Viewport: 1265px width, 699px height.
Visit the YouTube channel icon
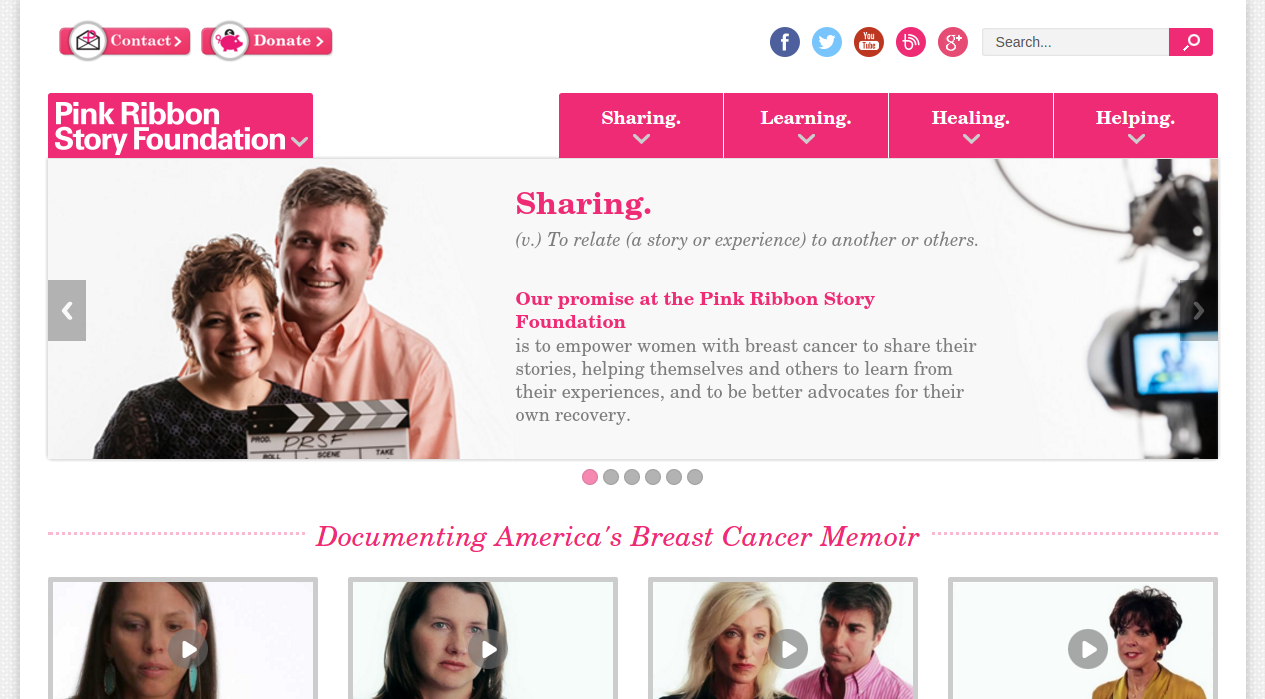(868, 42)
